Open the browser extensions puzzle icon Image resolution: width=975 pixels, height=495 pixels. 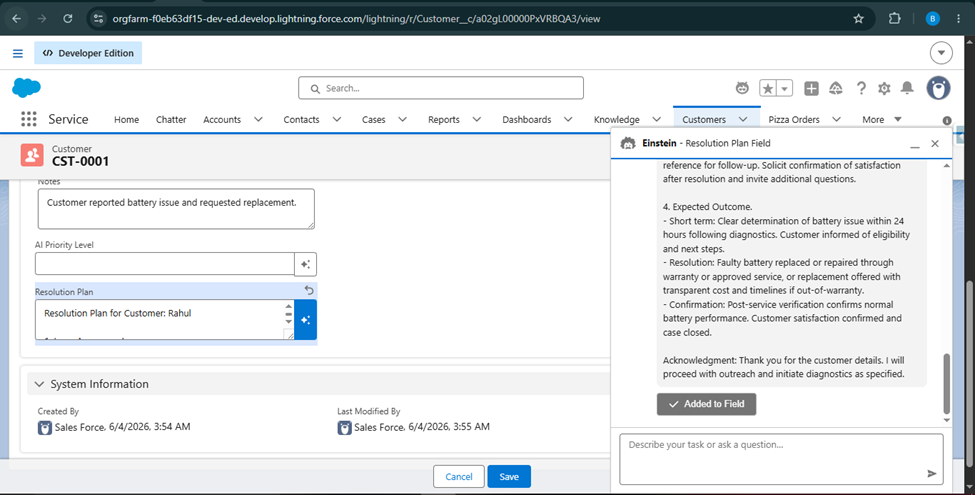[894, 19]
